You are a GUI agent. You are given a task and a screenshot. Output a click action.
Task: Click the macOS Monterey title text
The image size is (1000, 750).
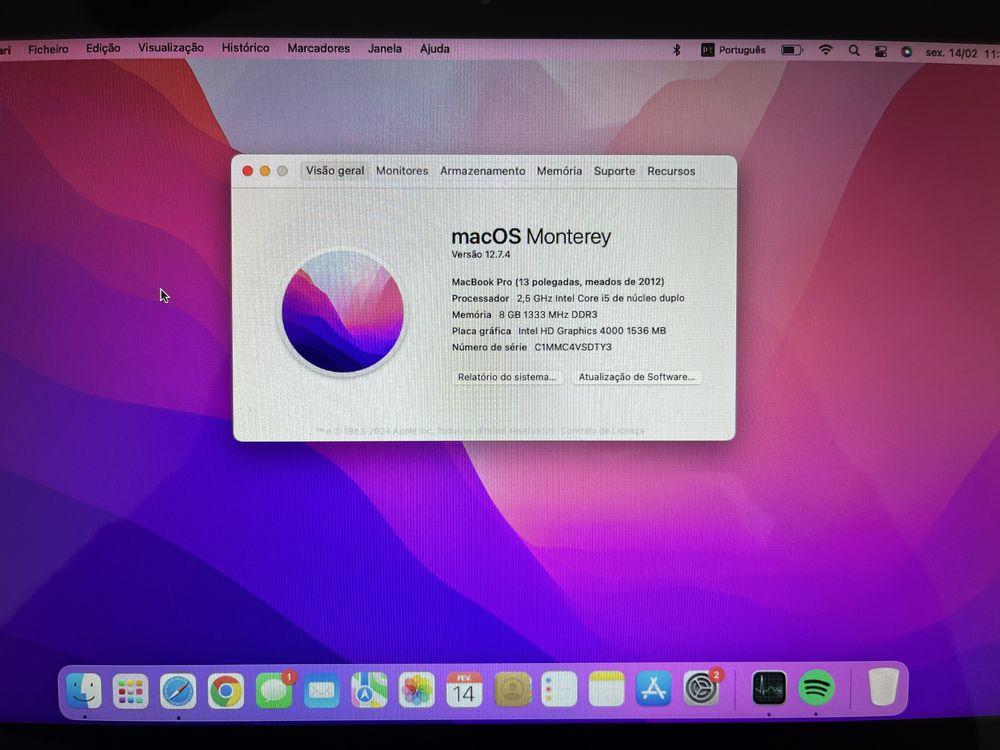click(531, 236)
